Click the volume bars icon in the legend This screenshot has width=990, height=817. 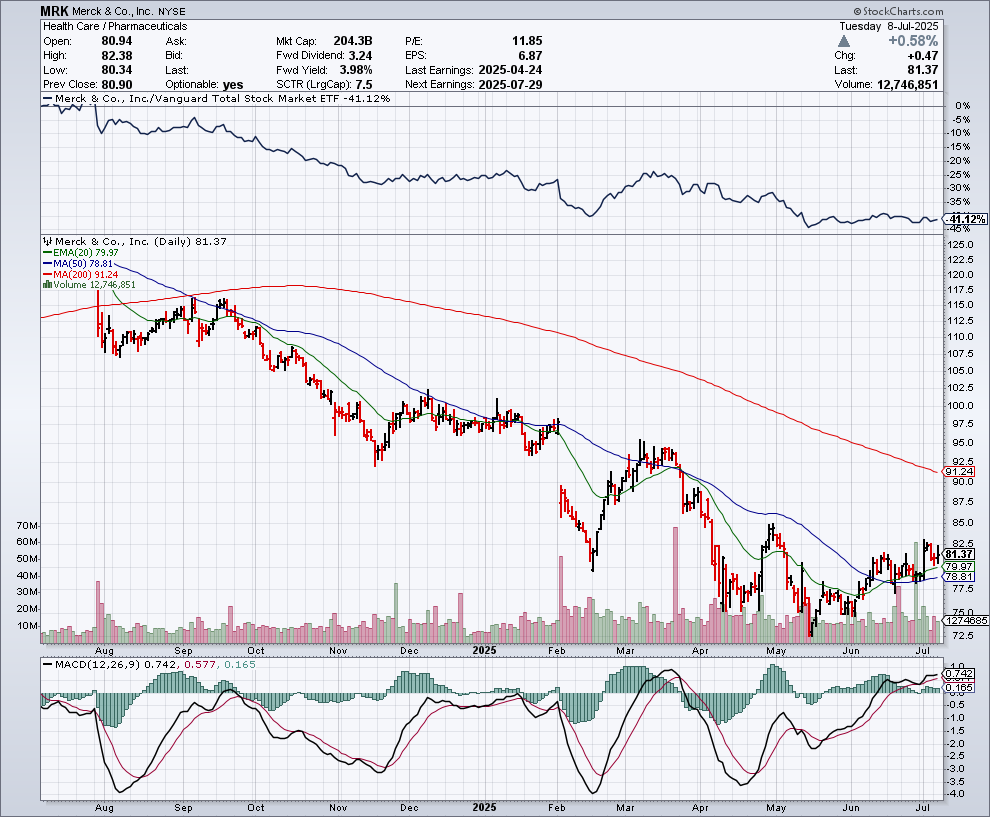47,285
